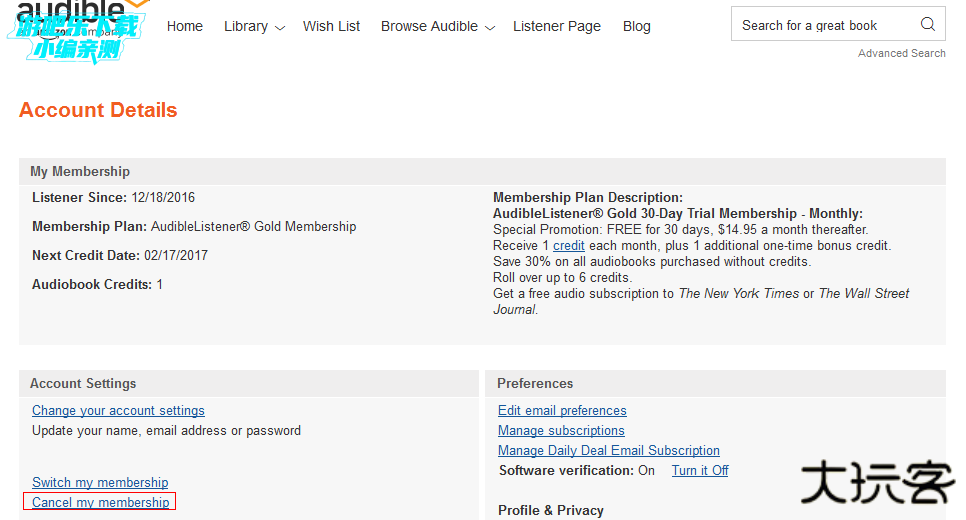Viewport: 966px width, 520px height.
Task: Open Manage Daily Deal Email Subscription
Action: [608, 451]
